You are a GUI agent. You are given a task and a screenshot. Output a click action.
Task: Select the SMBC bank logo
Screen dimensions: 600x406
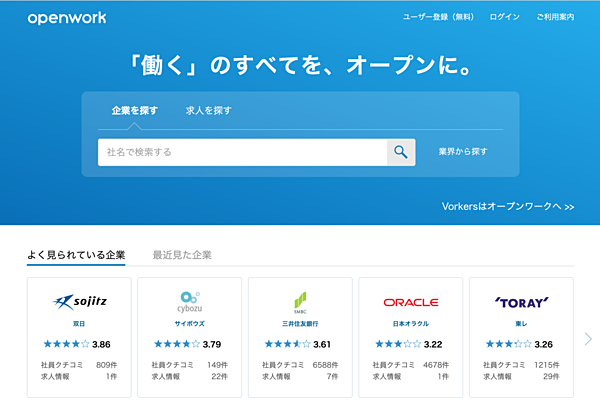[300, 301]
